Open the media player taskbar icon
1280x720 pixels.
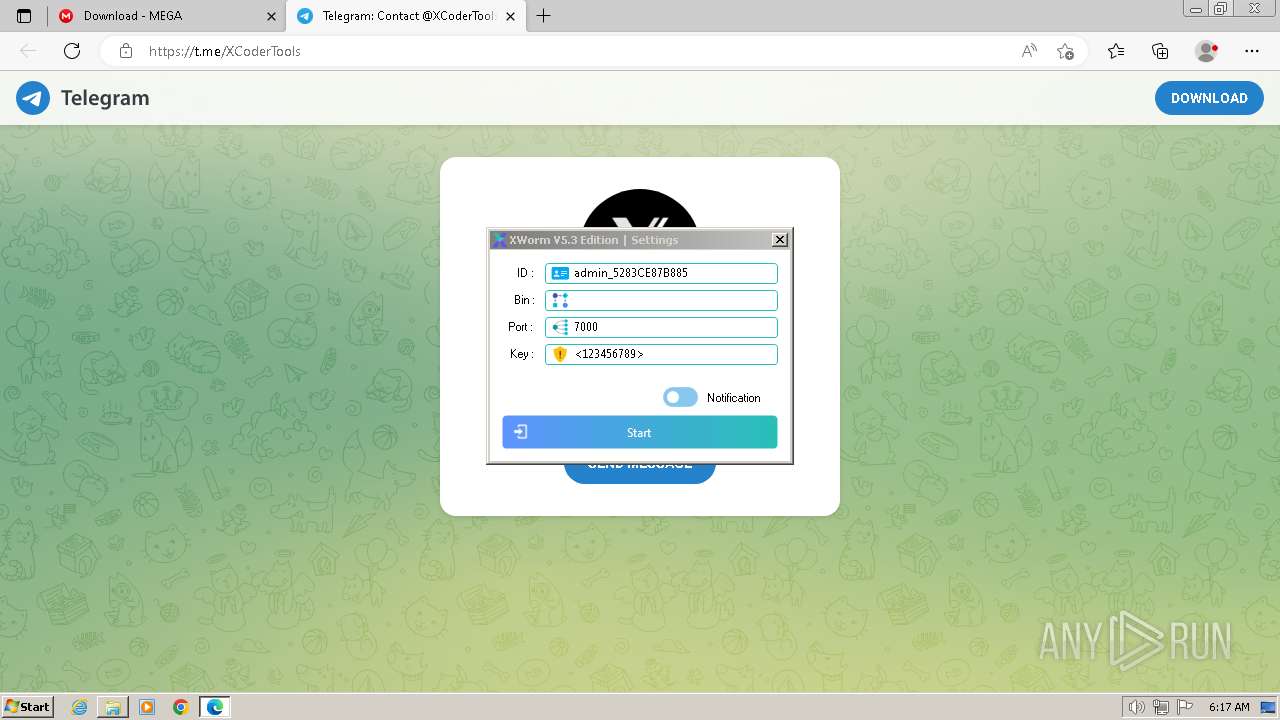[147, 707]
